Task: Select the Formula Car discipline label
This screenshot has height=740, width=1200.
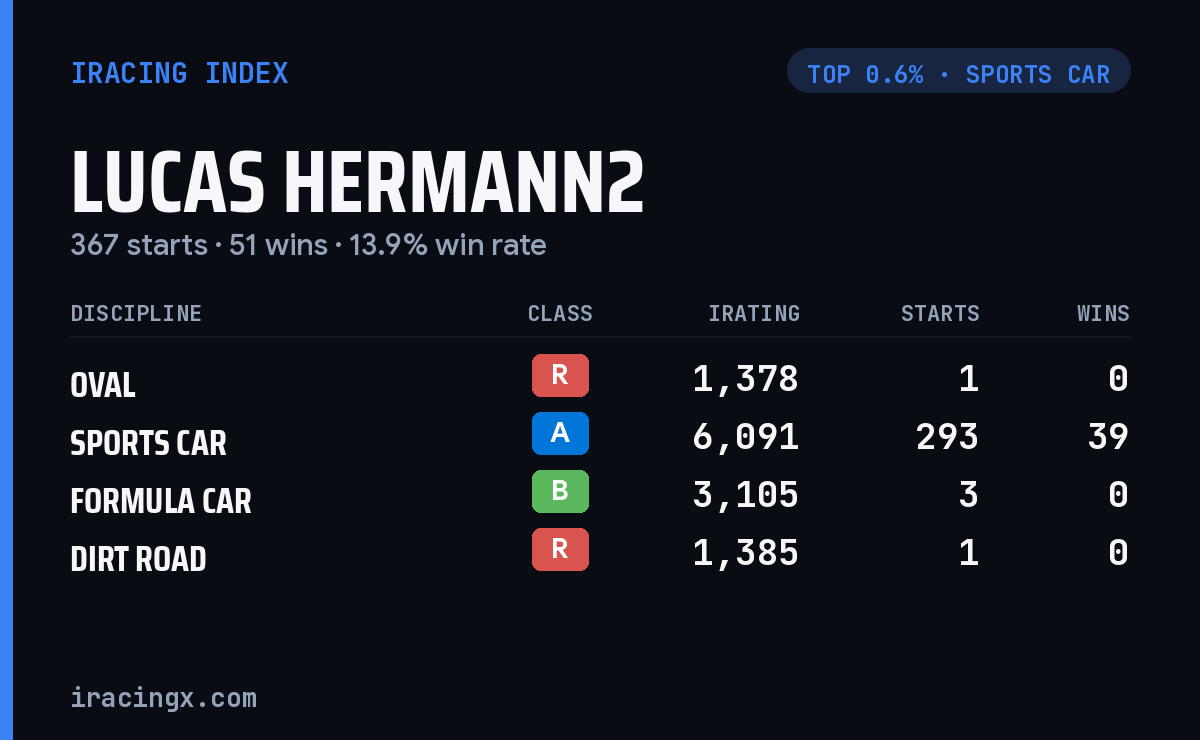Action: (160, 500)
